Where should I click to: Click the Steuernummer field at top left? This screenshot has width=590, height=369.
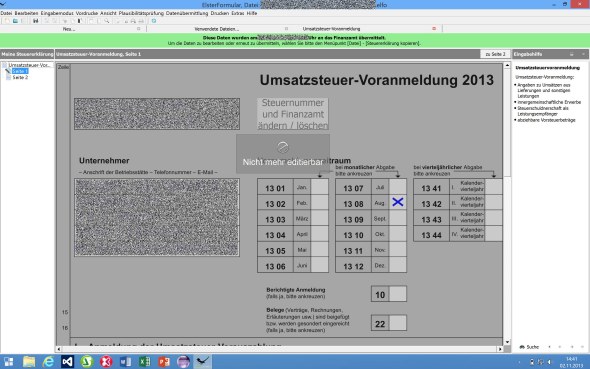(157, 114)
